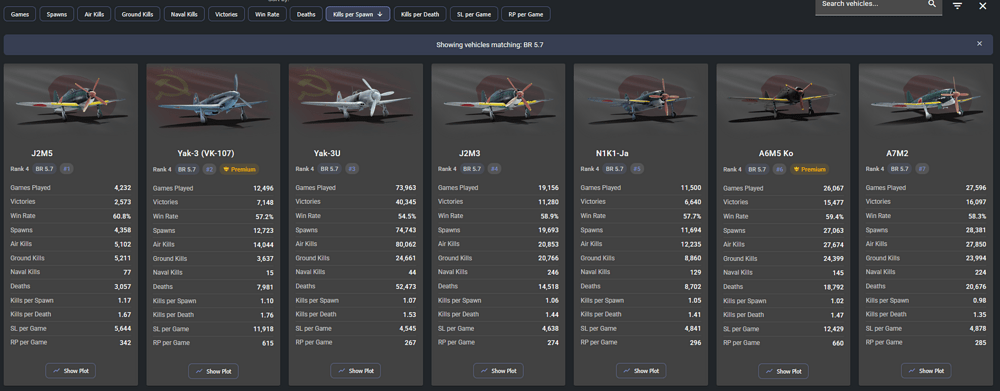The width and height of the screenshot is (1000, 391).
Task: Click the Premium badge on A6M5 Ko
Action: click(809, 169)
